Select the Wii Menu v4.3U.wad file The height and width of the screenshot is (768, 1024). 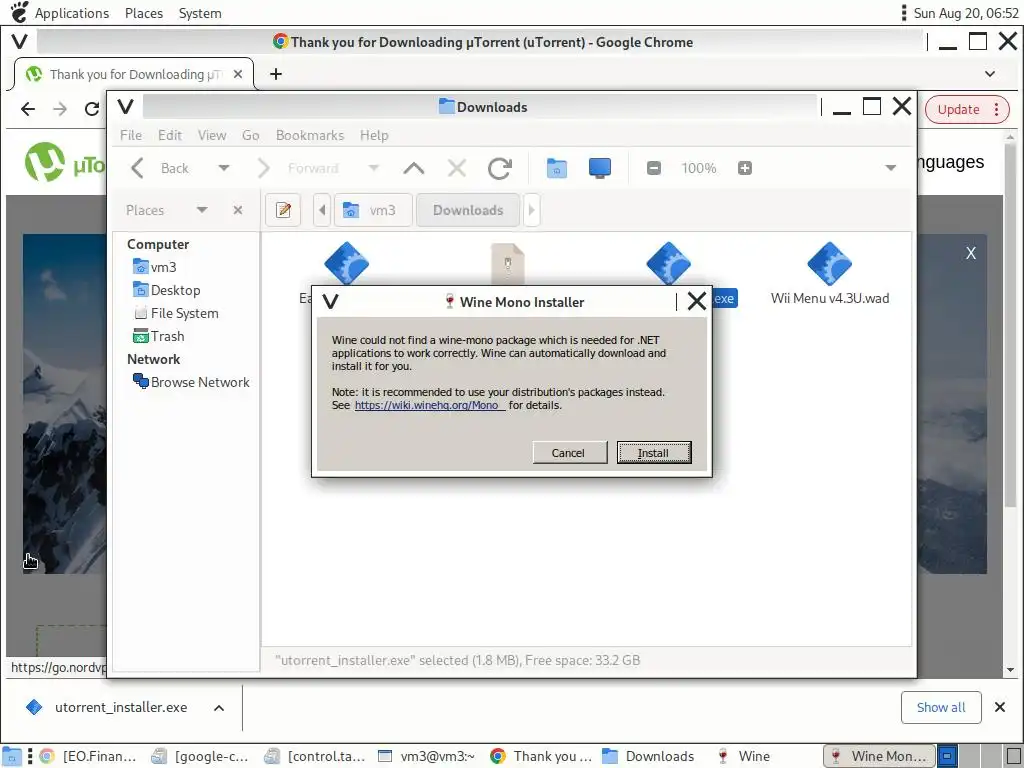pyautogui.click(x=829, y=273)
